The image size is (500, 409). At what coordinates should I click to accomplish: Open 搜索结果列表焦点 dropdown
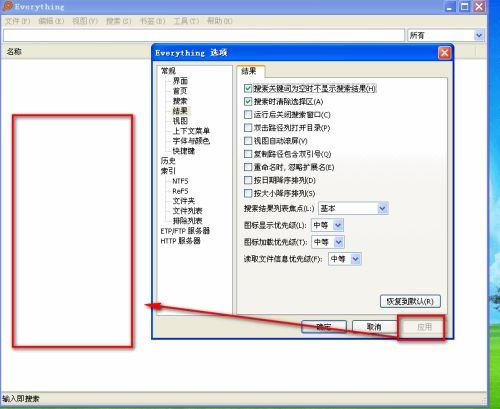click(x=353, y=208)
